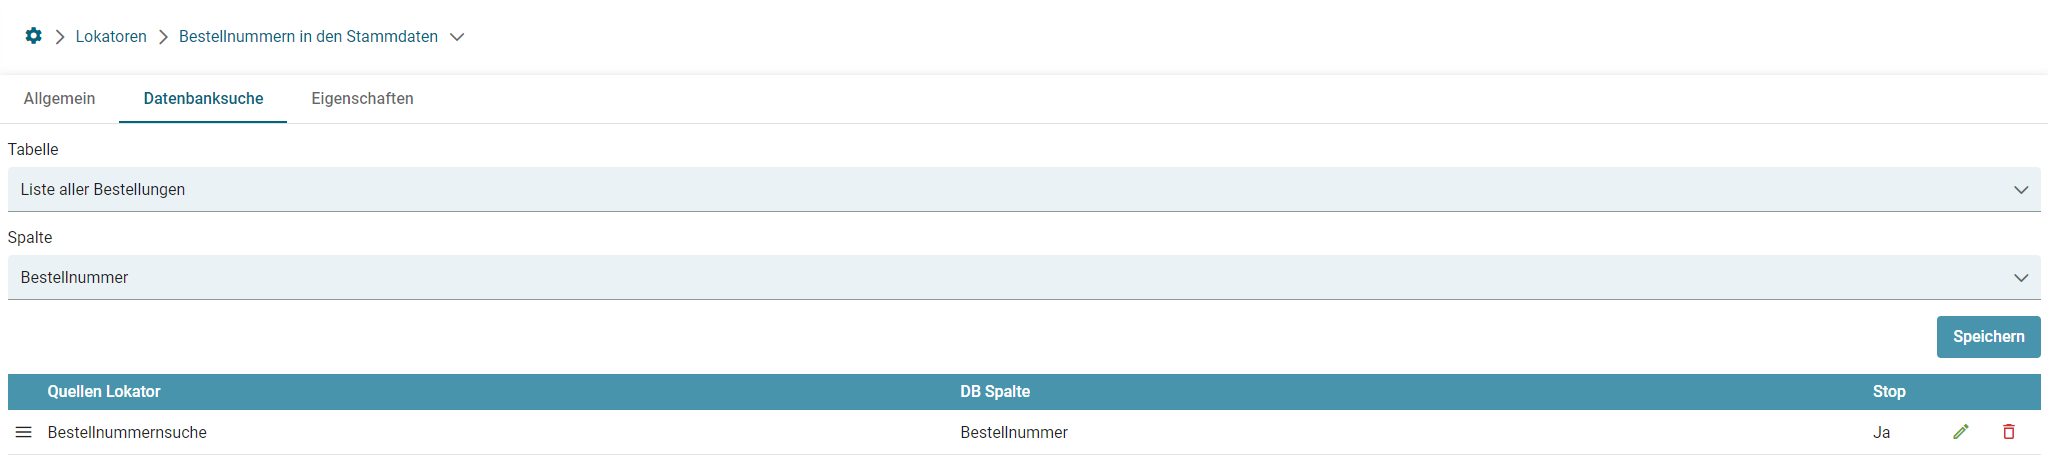The image size is (2048, 472).
Task: Select the Datenbanksuche tab
Action: (203, 98)
